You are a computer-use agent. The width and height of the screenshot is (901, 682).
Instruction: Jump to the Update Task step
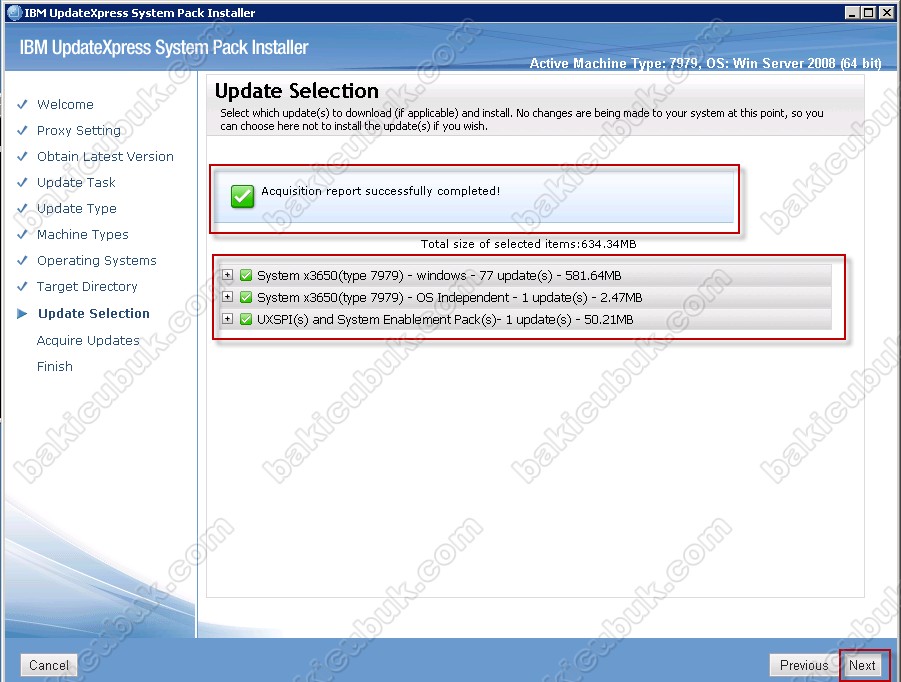76,182
